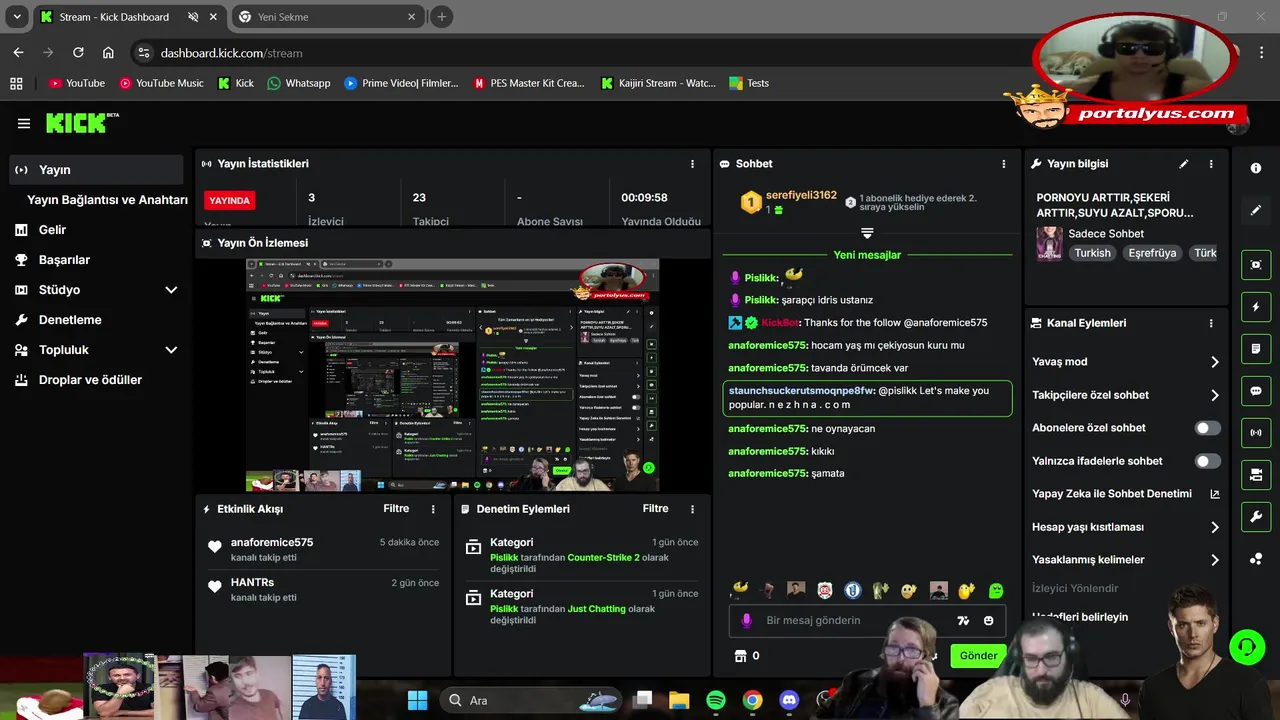
Task: Expand the Topluluk sidebar section
Action: point(171,350)
